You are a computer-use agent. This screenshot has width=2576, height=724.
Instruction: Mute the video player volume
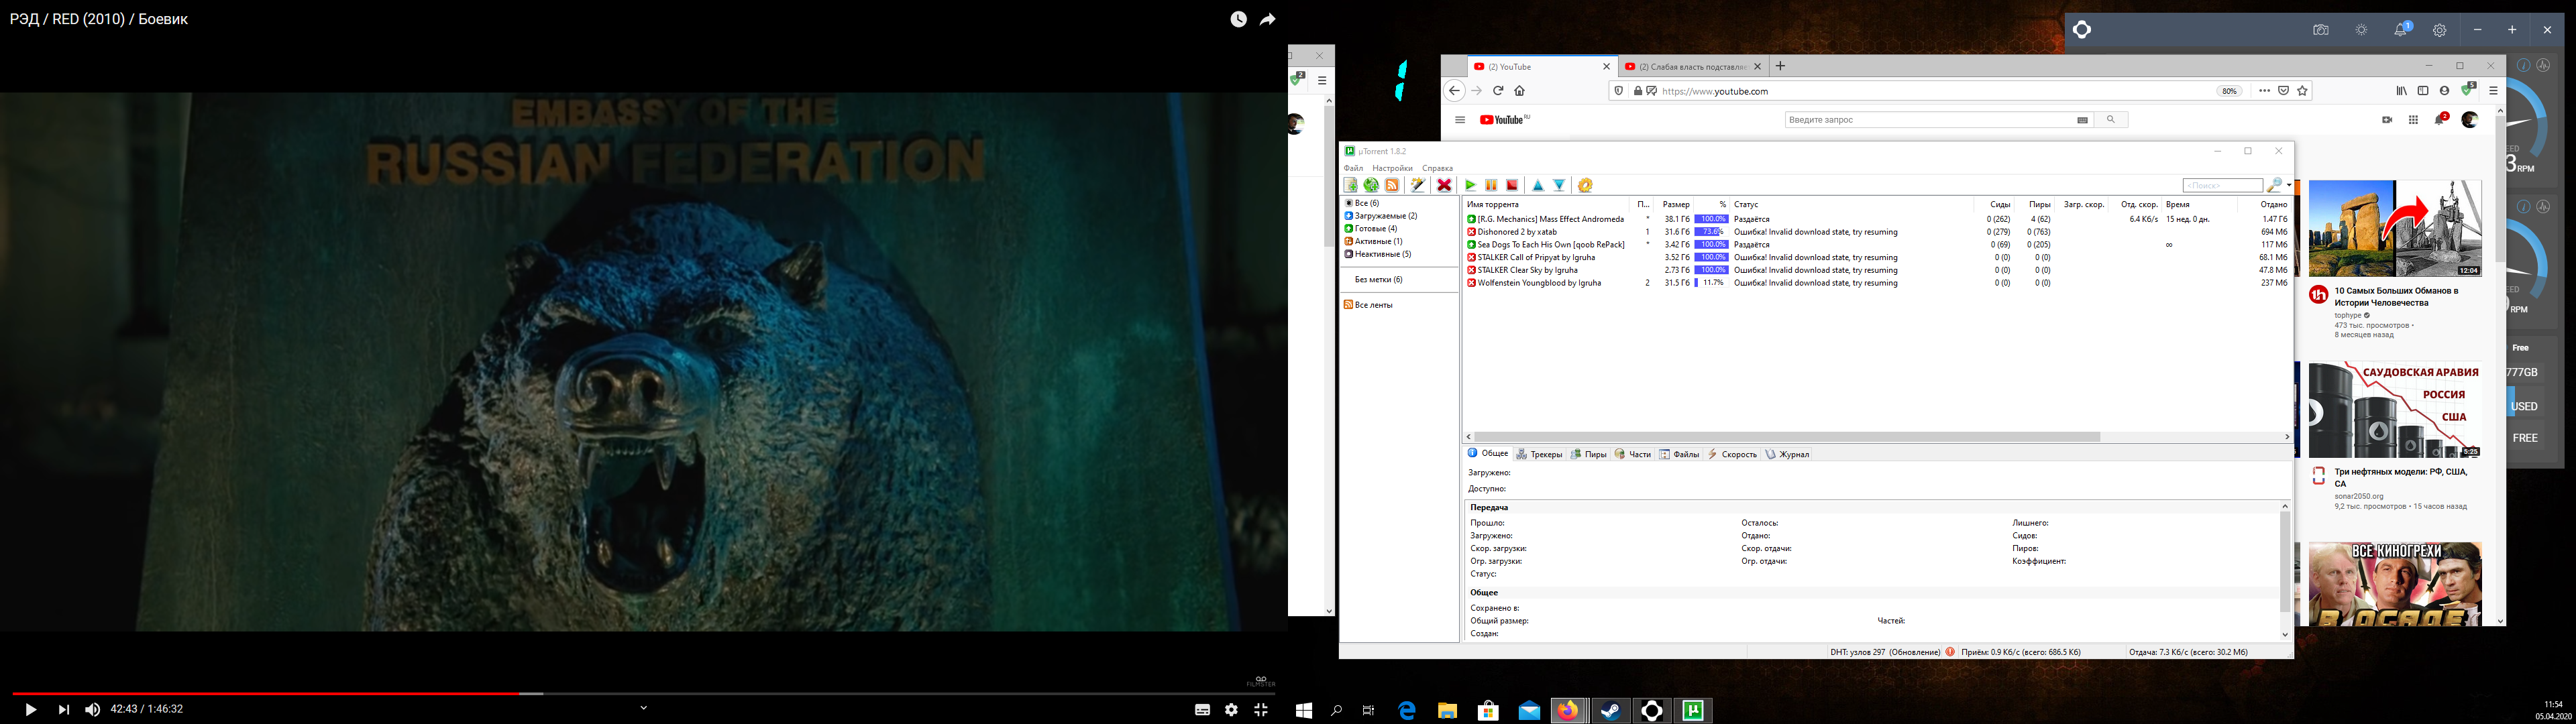pyautogui.click(x=93, y=709)
